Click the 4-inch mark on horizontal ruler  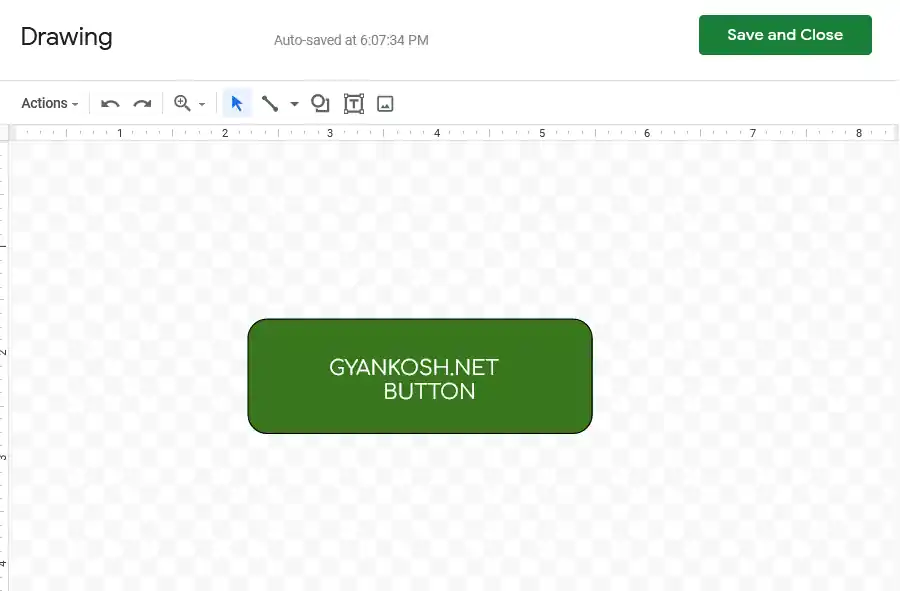click(436, 132)
